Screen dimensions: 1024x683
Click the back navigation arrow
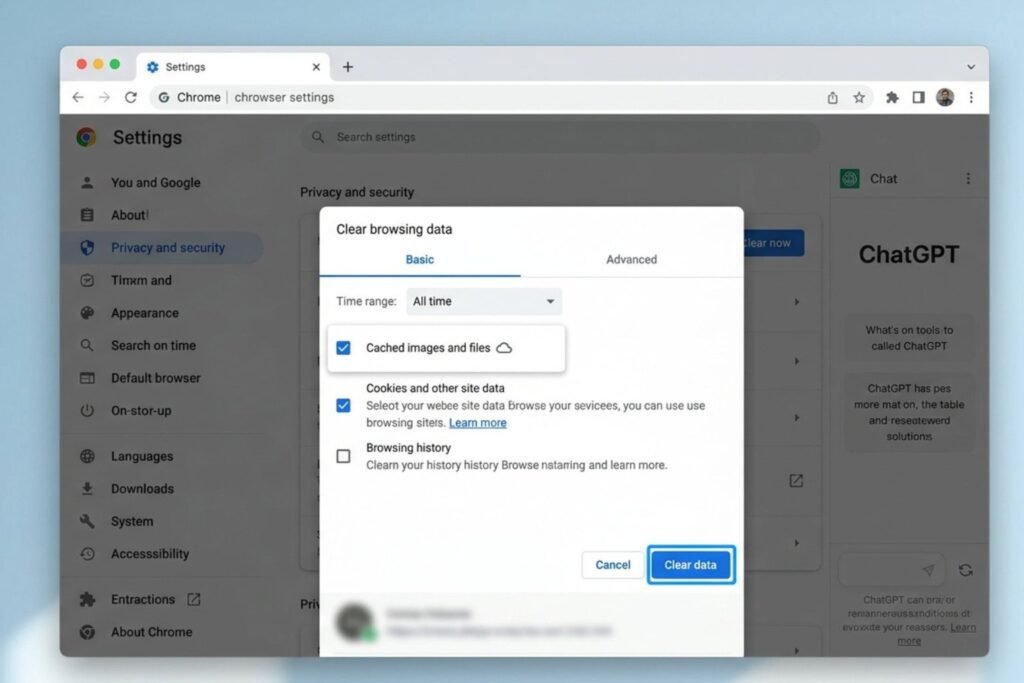[x=78, y=97]
